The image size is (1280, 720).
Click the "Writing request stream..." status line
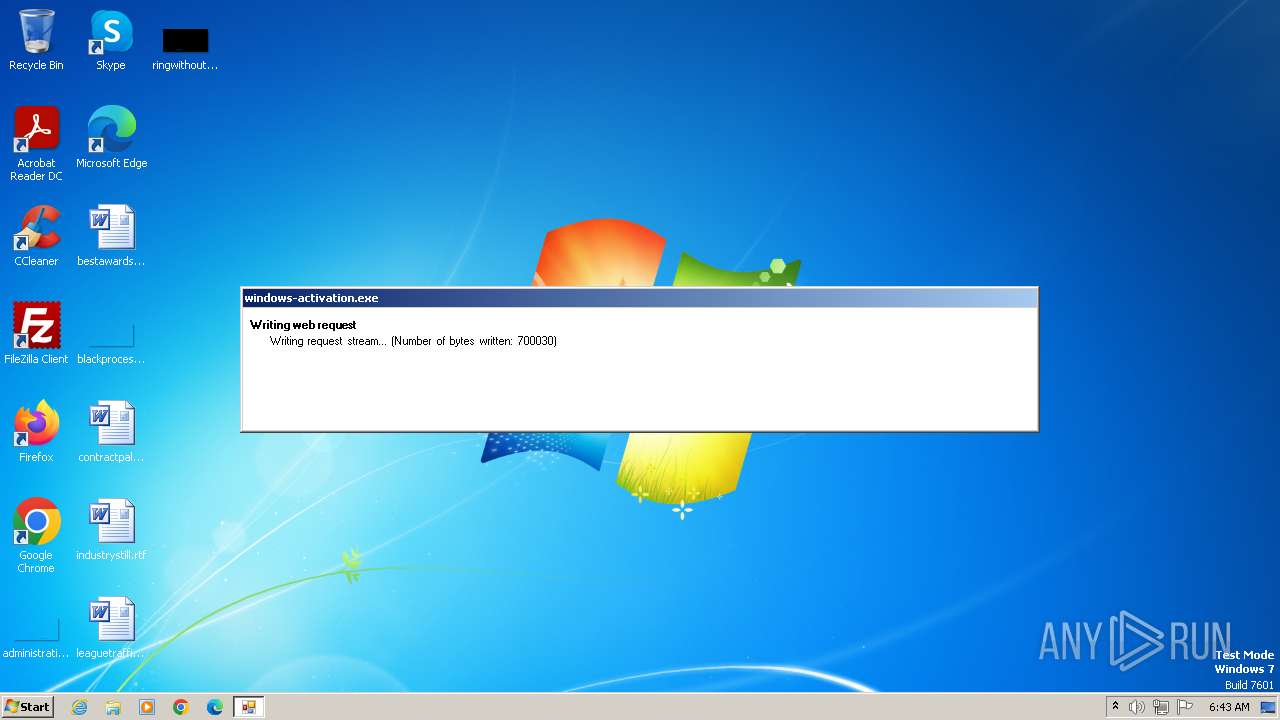point(413,341)
